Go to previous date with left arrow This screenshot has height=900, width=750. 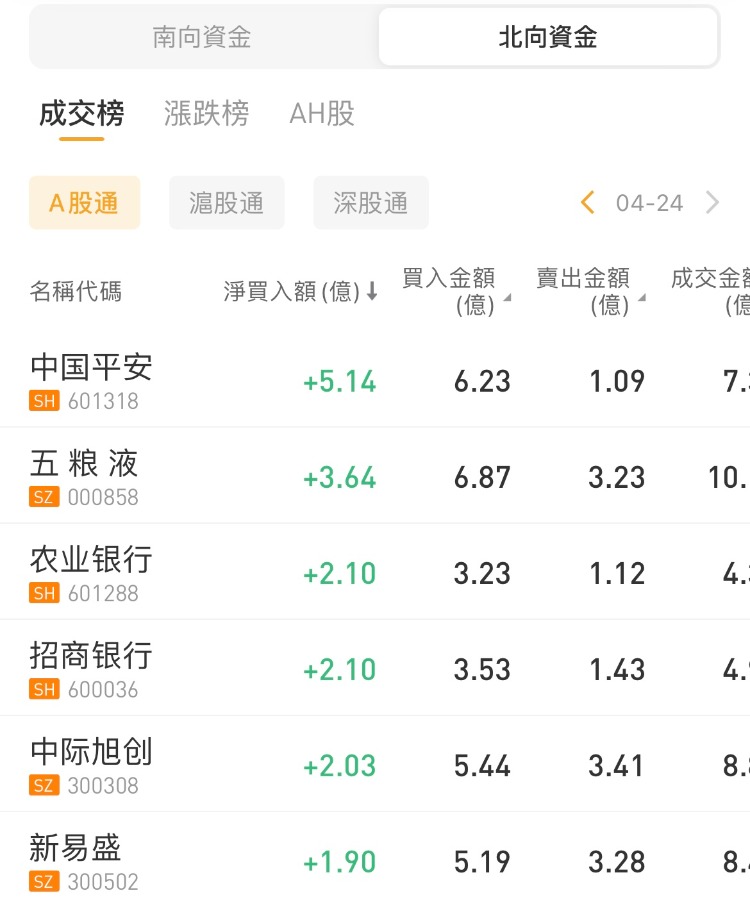tap(588, 203)
